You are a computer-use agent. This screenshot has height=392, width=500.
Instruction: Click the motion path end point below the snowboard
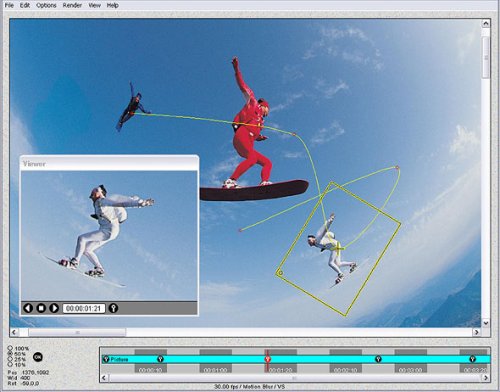tap(240, 230)
